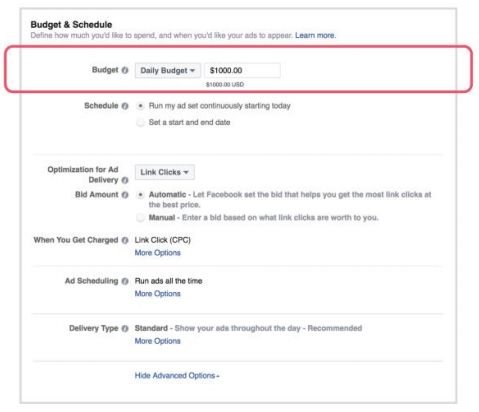Expand the Link Clicks optimization dropdown
The height and width of the screenshot is (412, 479).
[x=165, y=172]
